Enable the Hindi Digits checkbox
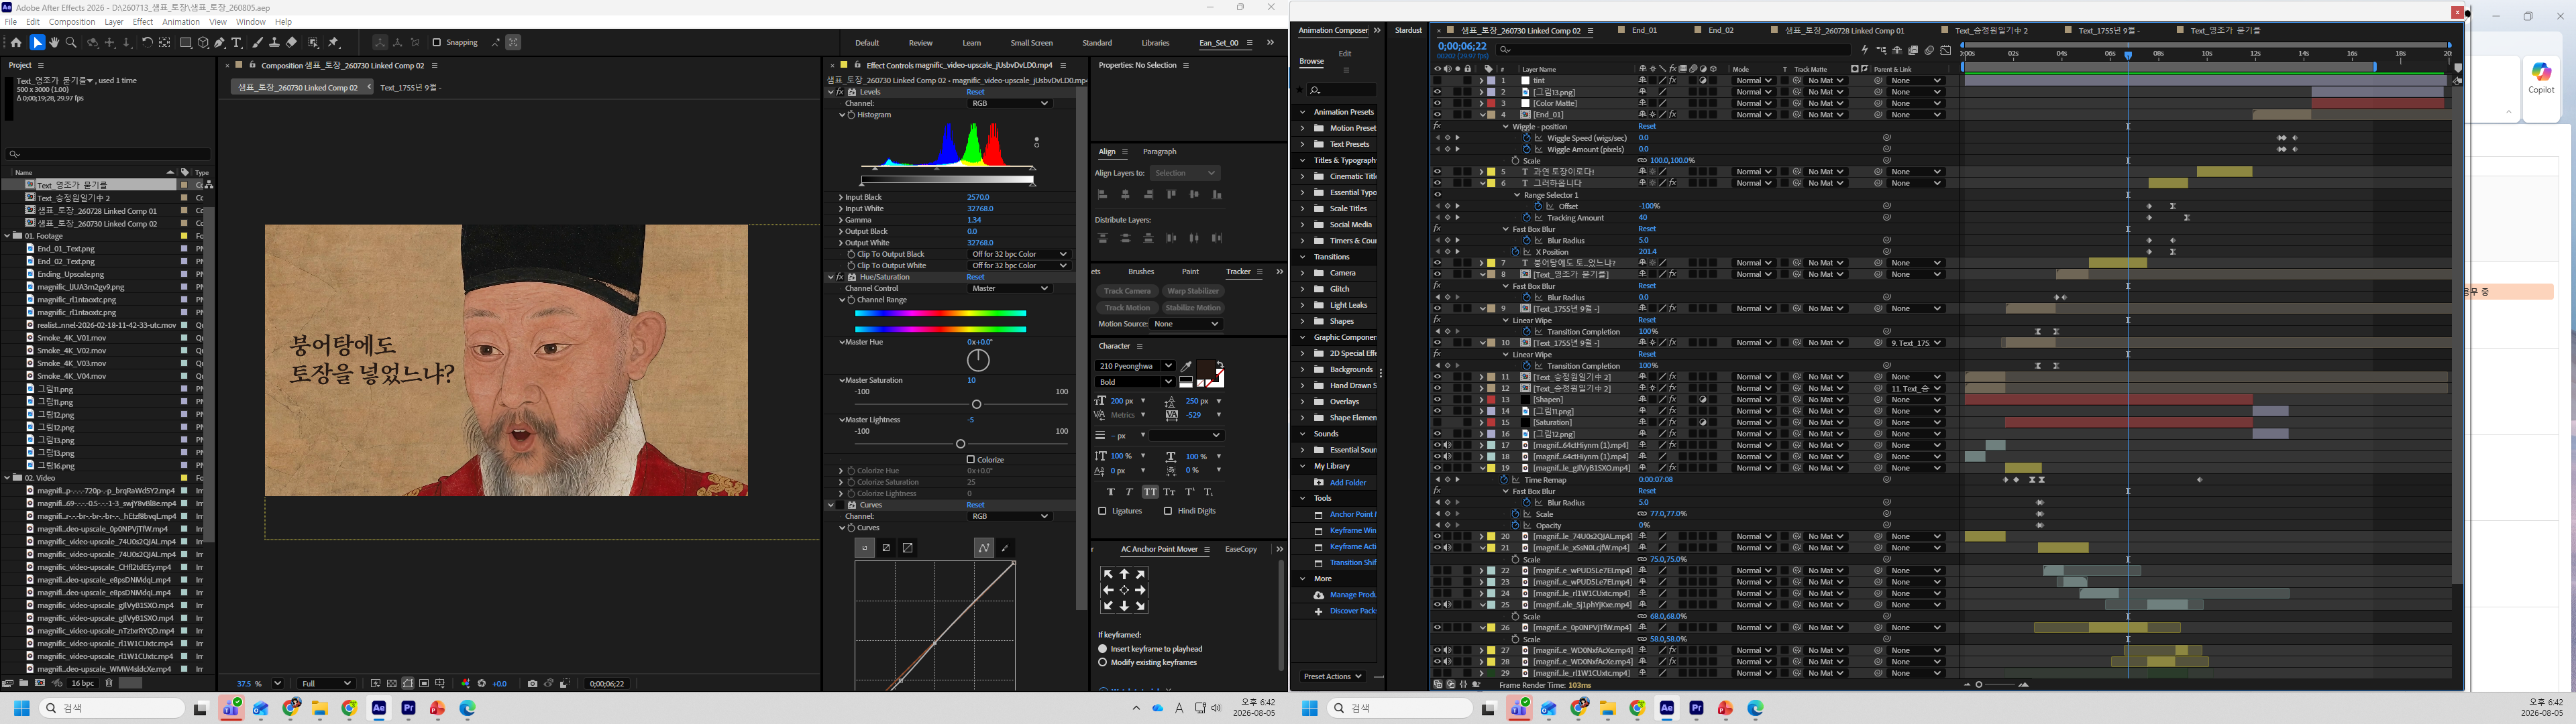 (x=1167, y=511)
